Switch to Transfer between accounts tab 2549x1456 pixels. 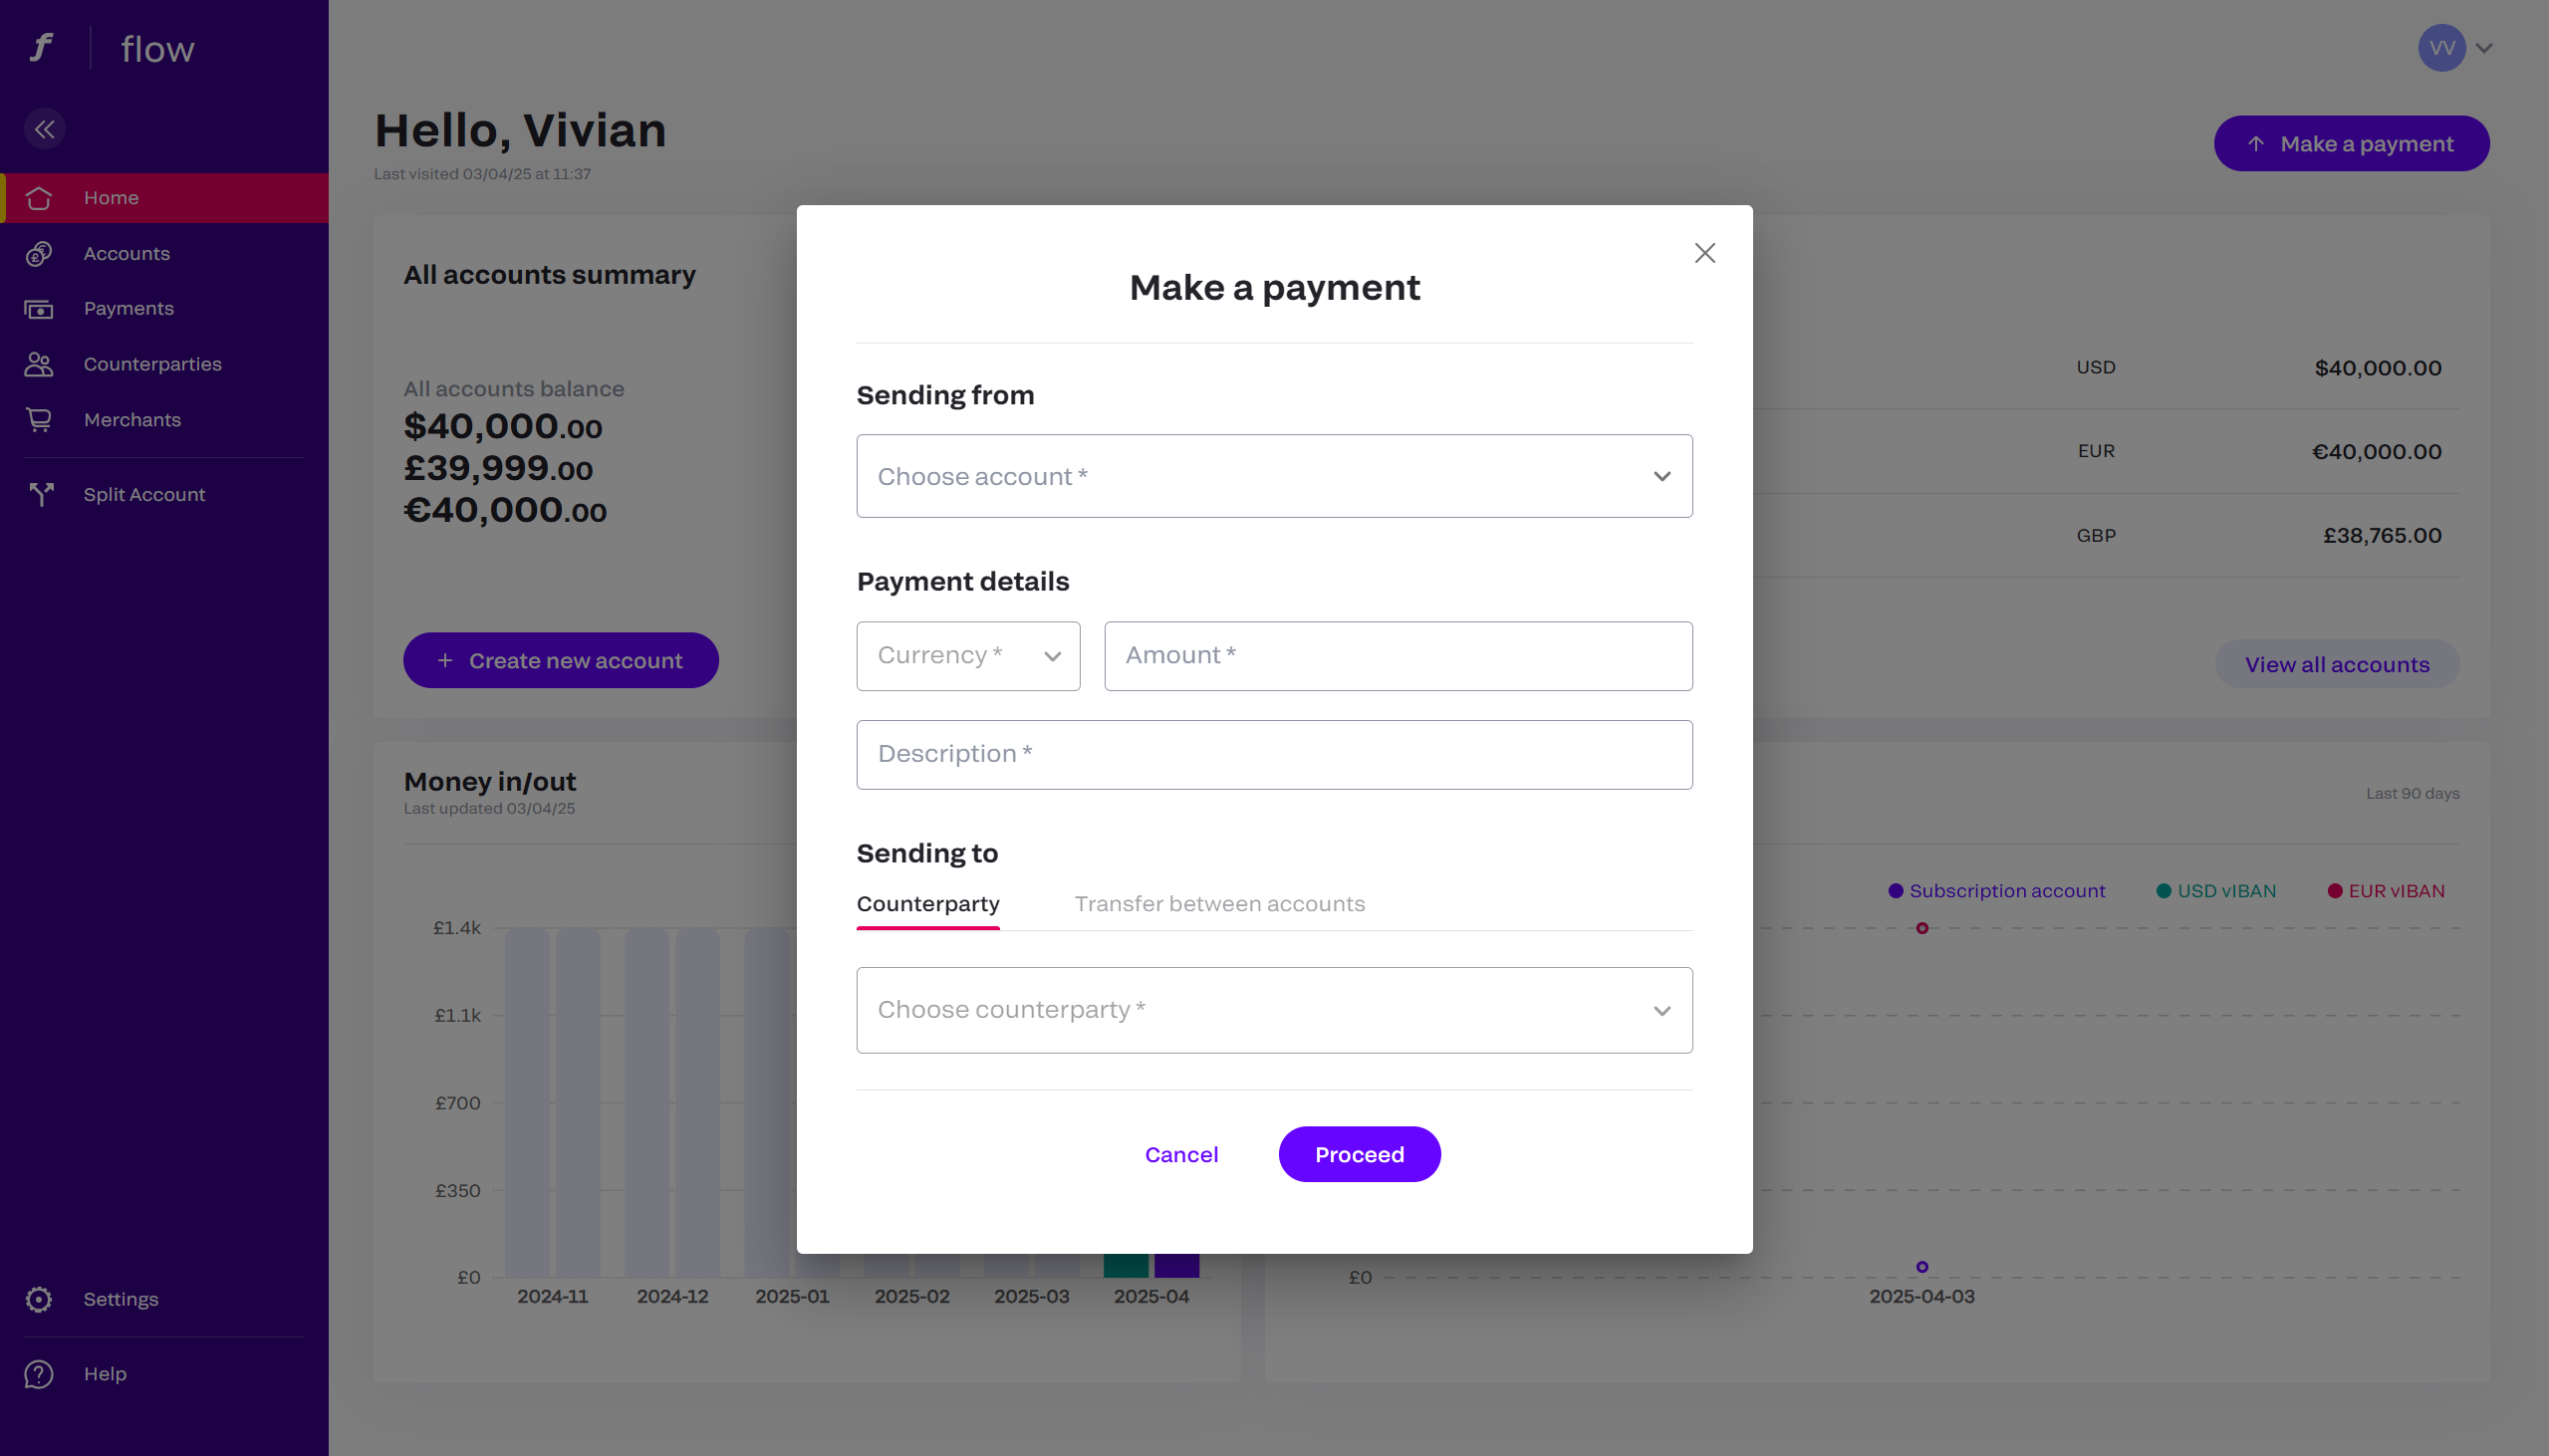pyautogui.click(x=1219, y=904)
